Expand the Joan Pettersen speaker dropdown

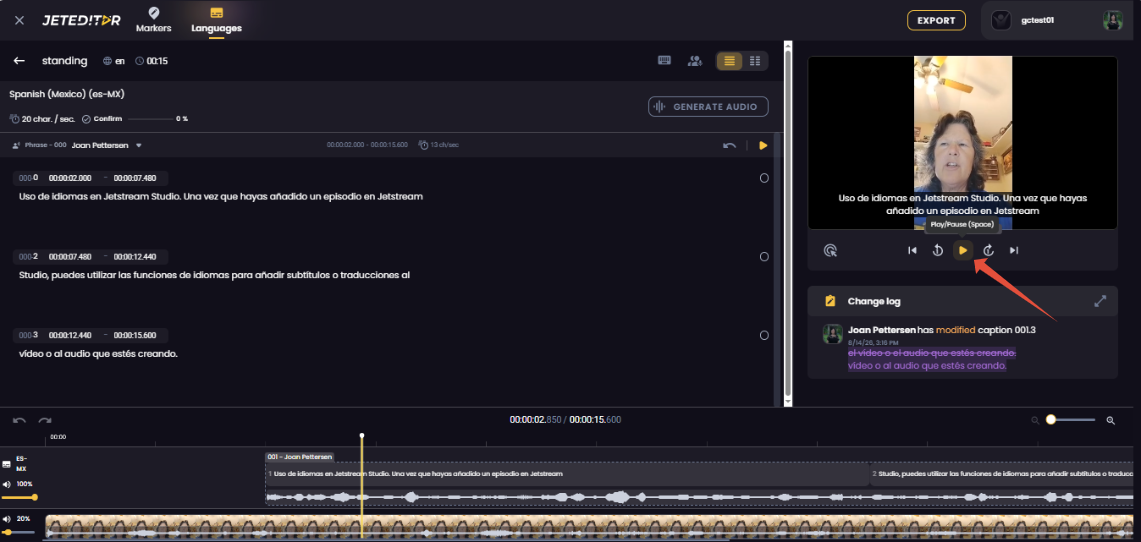tap(138, 146)
